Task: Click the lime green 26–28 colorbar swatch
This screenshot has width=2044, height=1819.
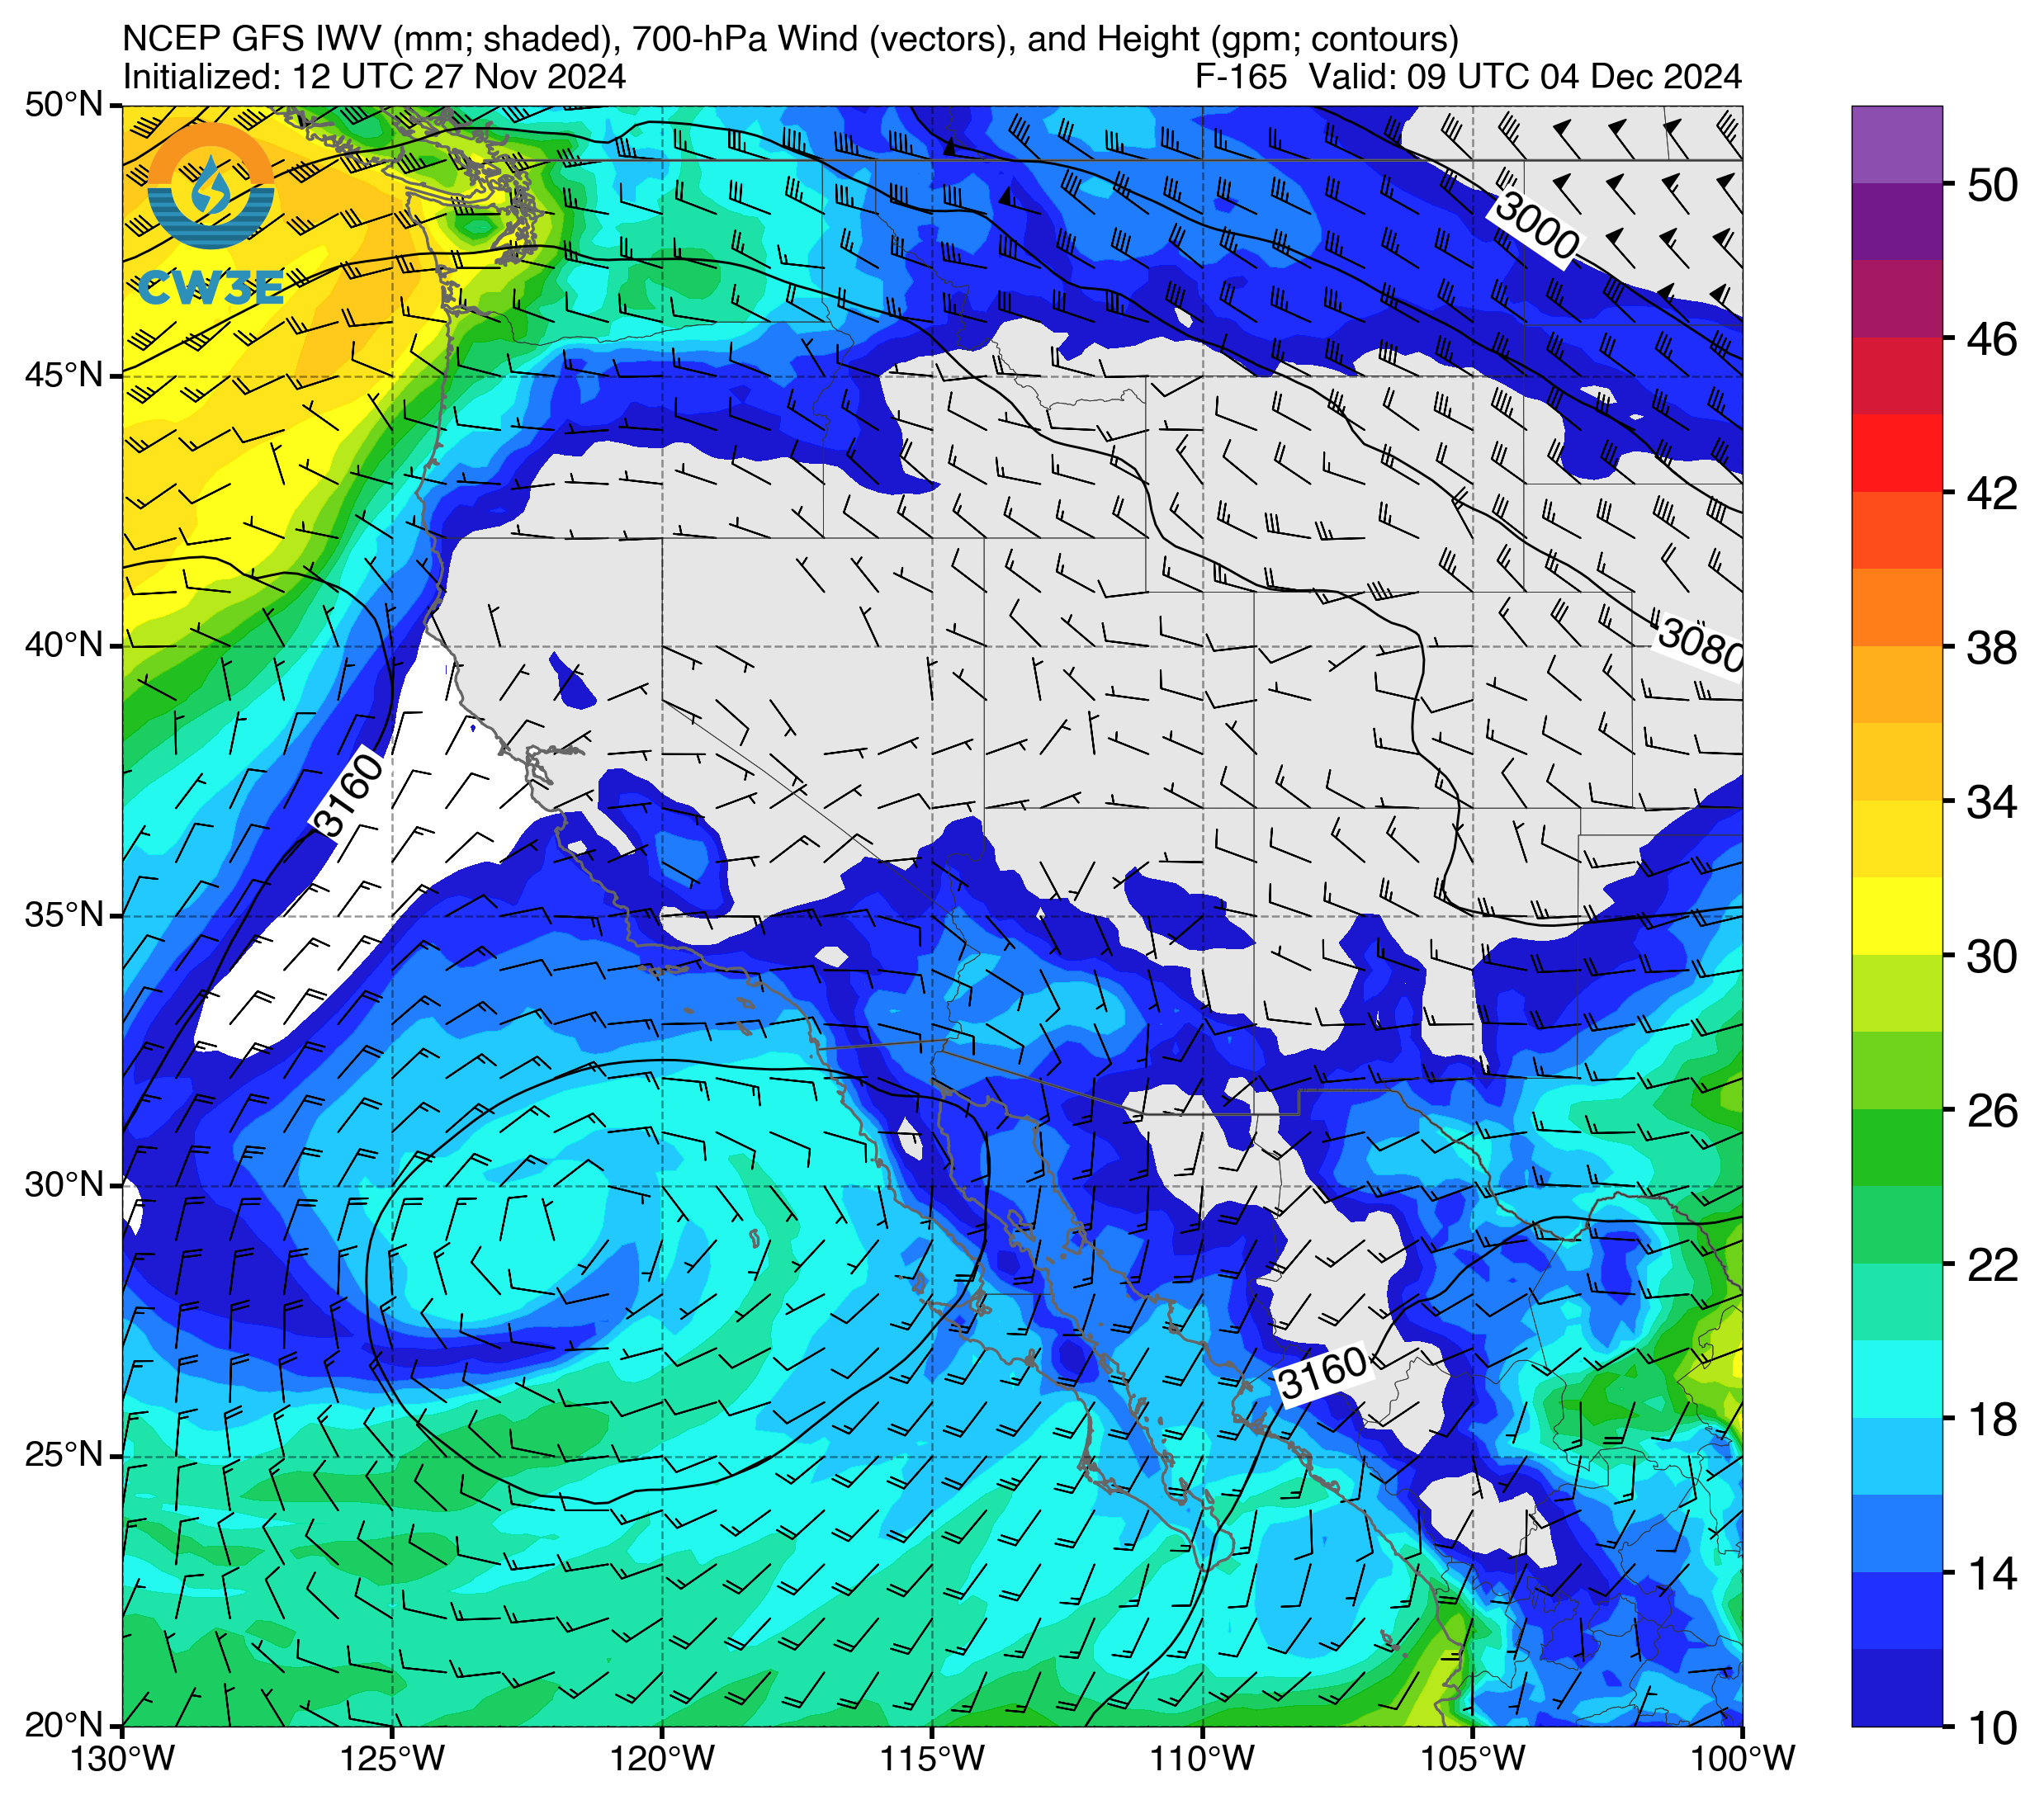Action: click(x=1897, y=1070)
